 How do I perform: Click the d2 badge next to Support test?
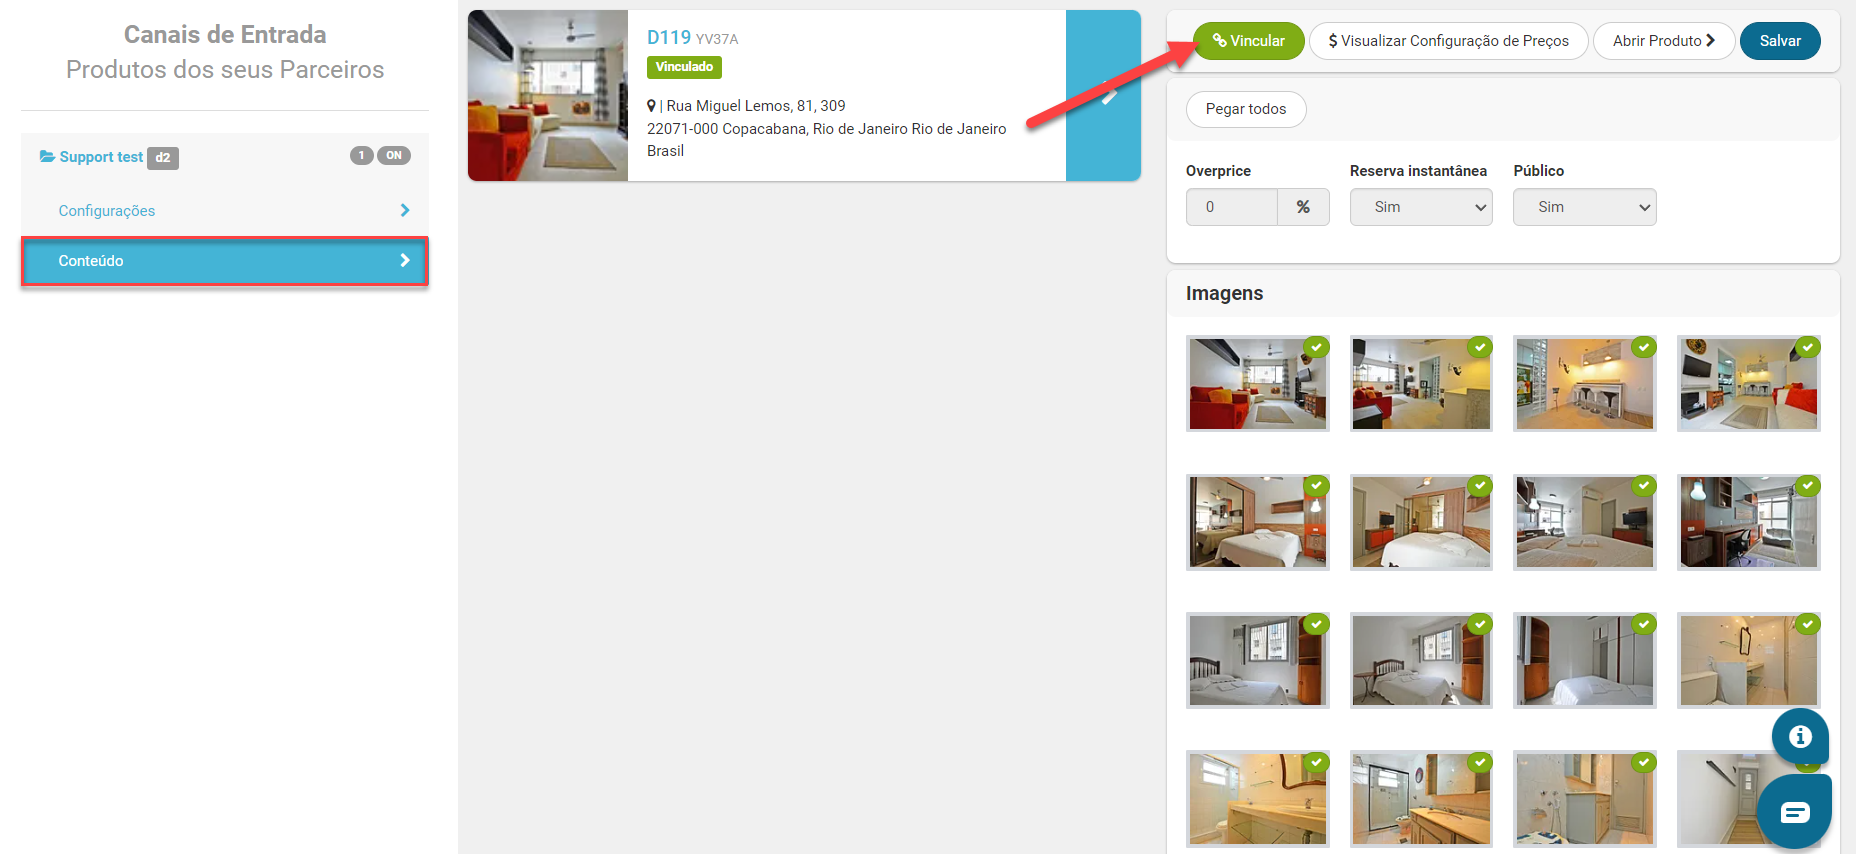(163, 158)
